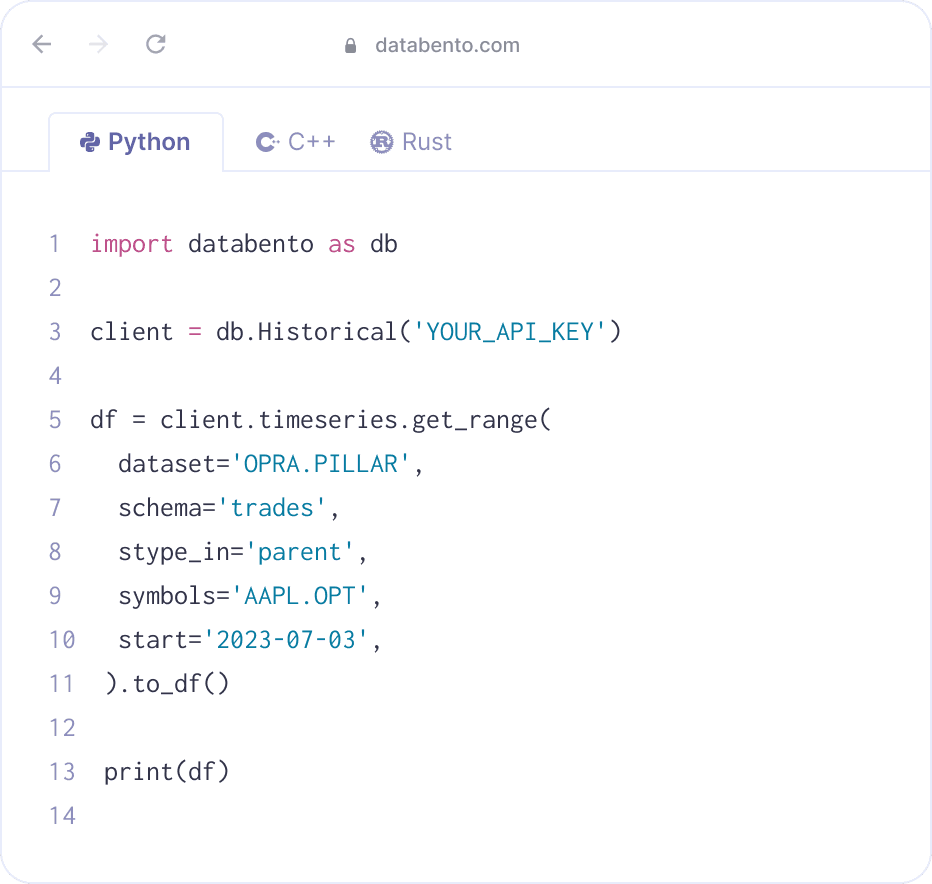
Task: Click 'databento' in the import statement
Action: point(251,244)
